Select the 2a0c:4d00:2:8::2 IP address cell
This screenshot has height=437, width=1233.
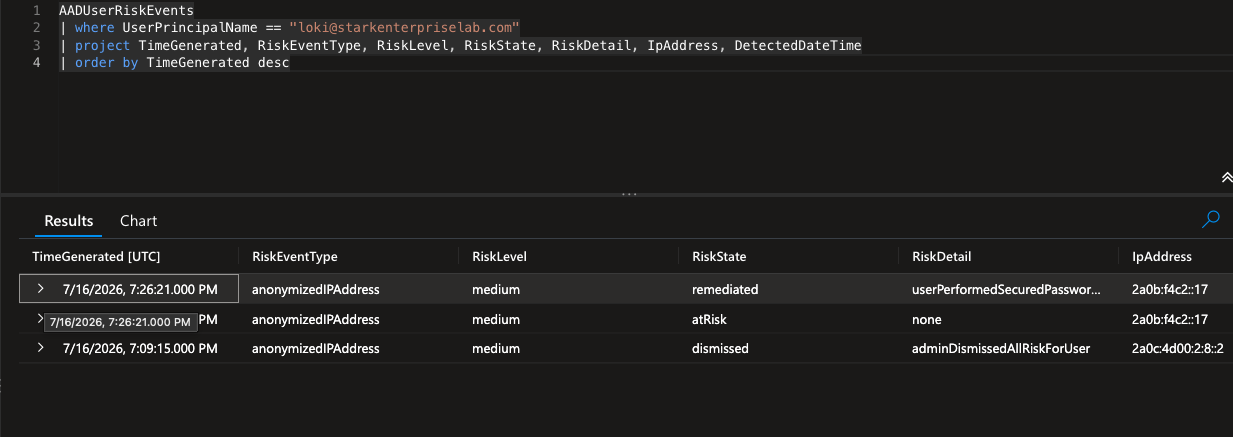tap(1176, 348)
